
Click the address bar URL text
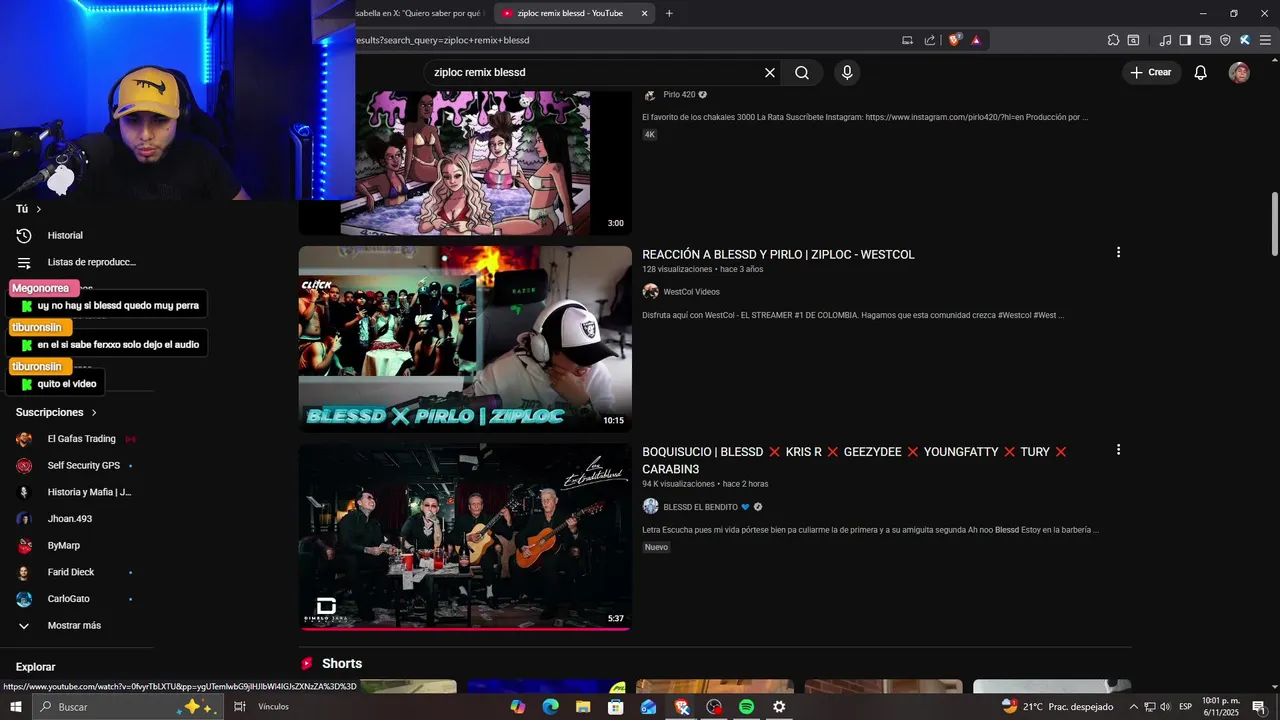click(x=443, y=41)
